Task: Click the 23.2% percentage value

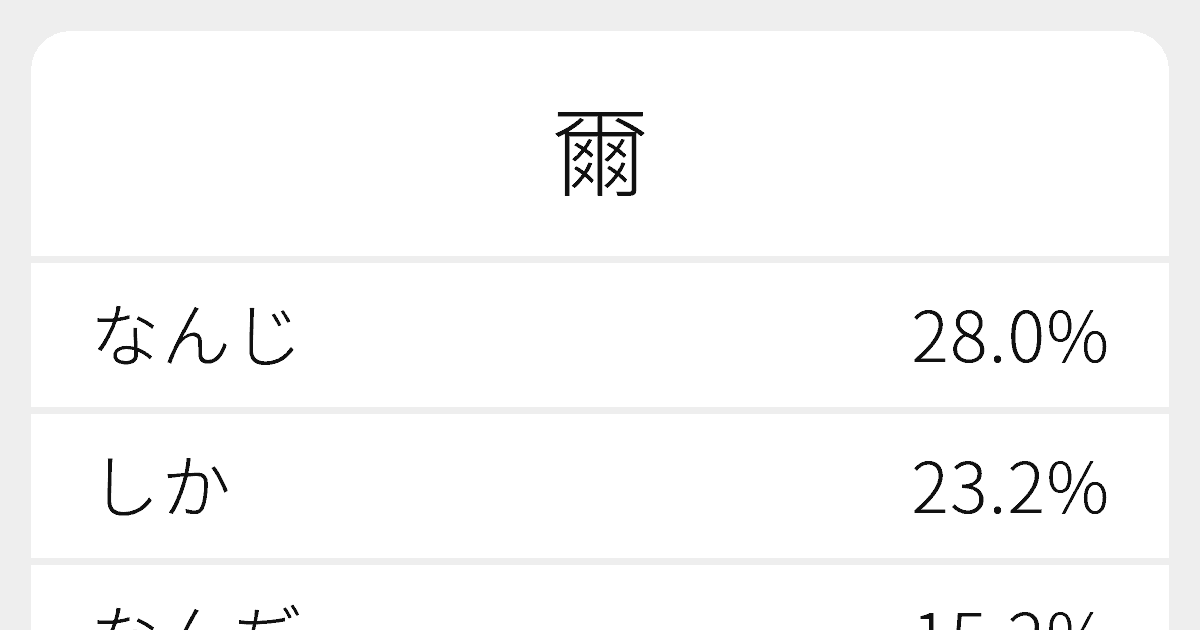Action: tap(1010, 489)
